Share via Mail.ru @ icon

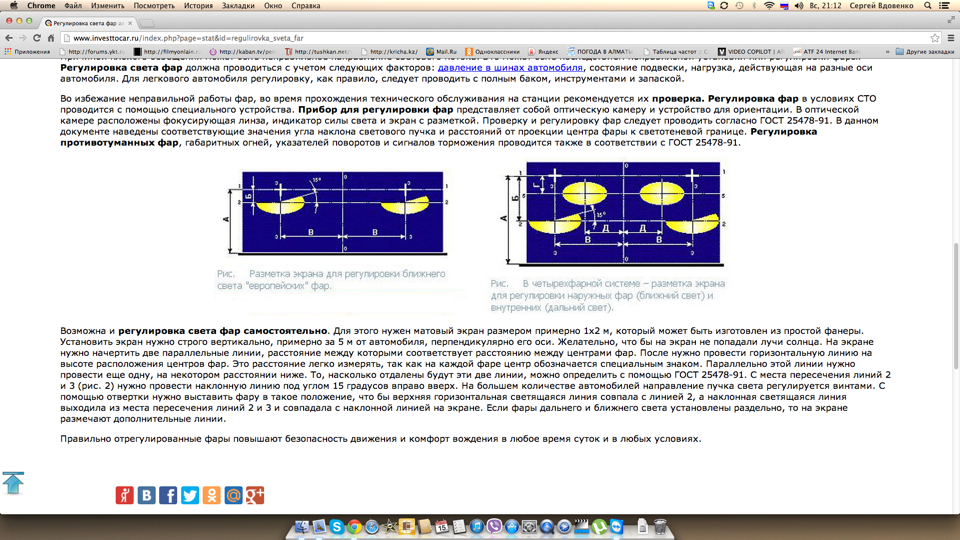coord(233,495)
